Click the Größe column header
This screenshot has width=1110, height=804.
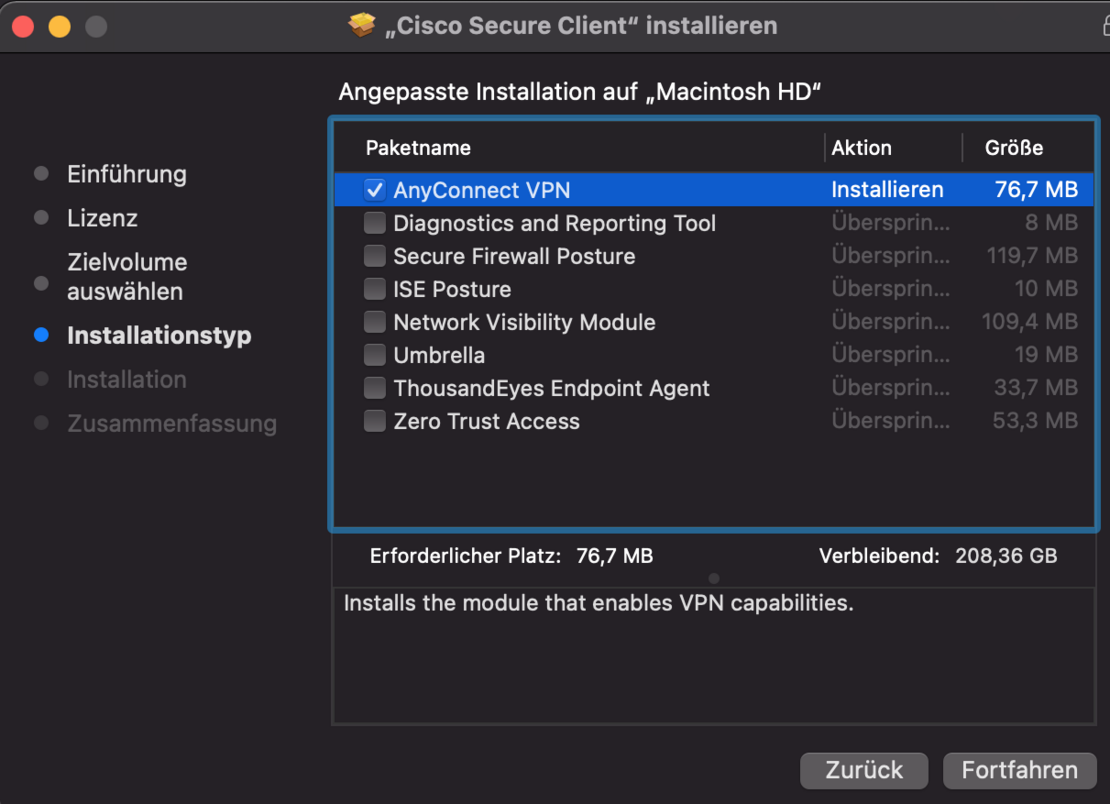[1013, 148]
